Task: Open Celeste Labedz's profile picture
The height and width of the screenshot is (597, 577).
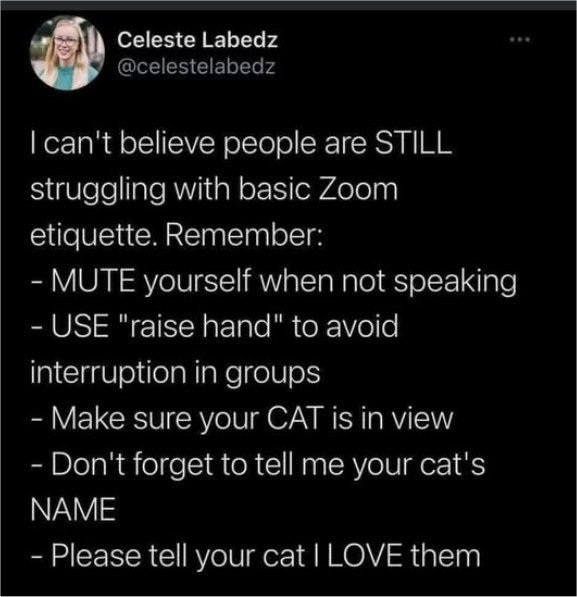Action: [x=67, y=53]
